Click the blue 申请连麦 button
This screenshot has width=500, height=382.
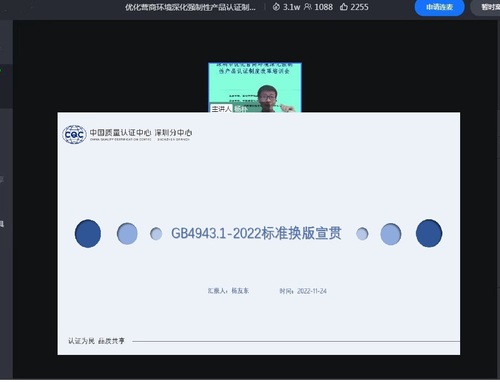coord(439,7)
